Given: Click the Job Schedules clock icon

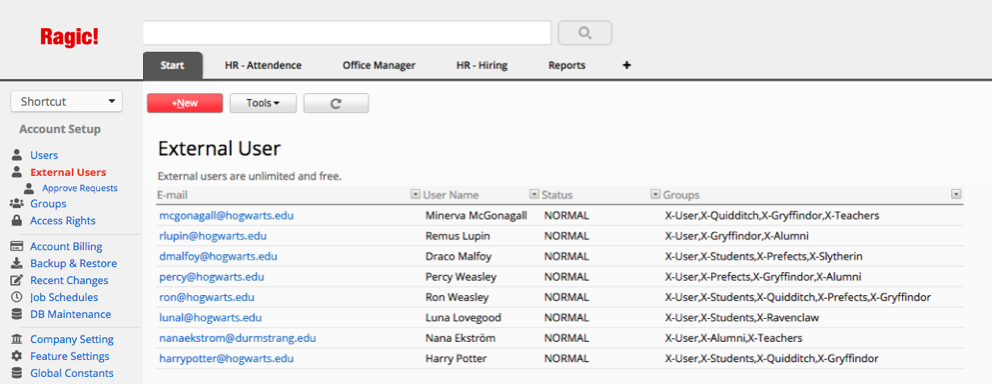Looking at the screenshot, I should pos(17,297).
